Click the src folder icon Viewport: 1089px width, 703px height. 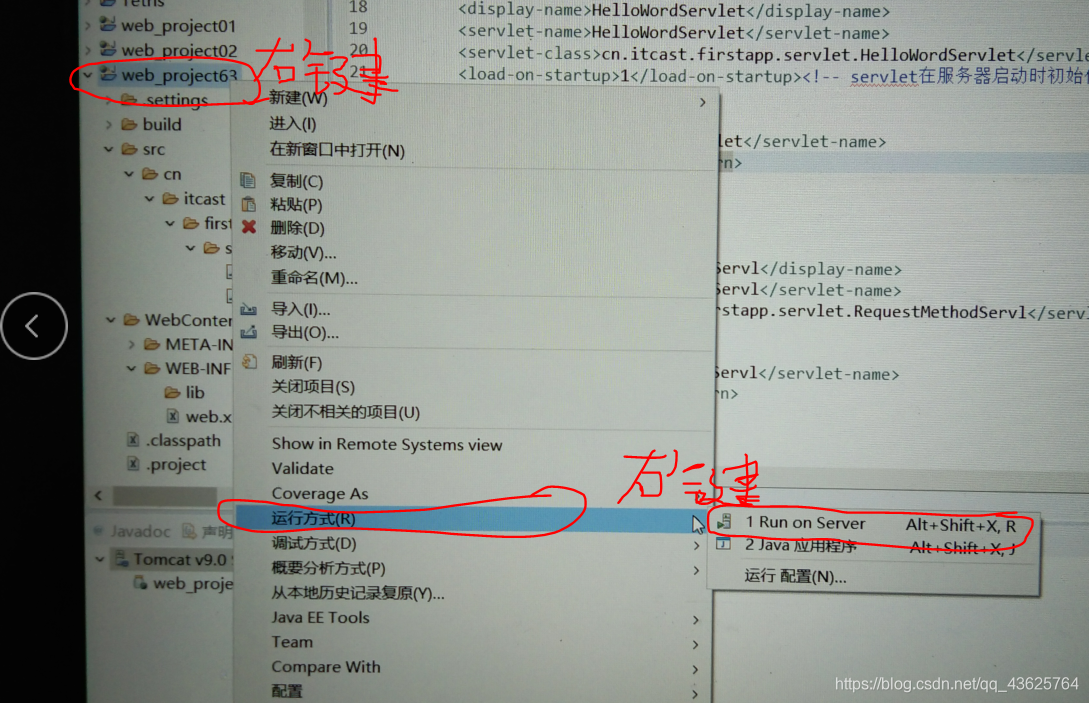pyautogui.click(x=129, y=149)
